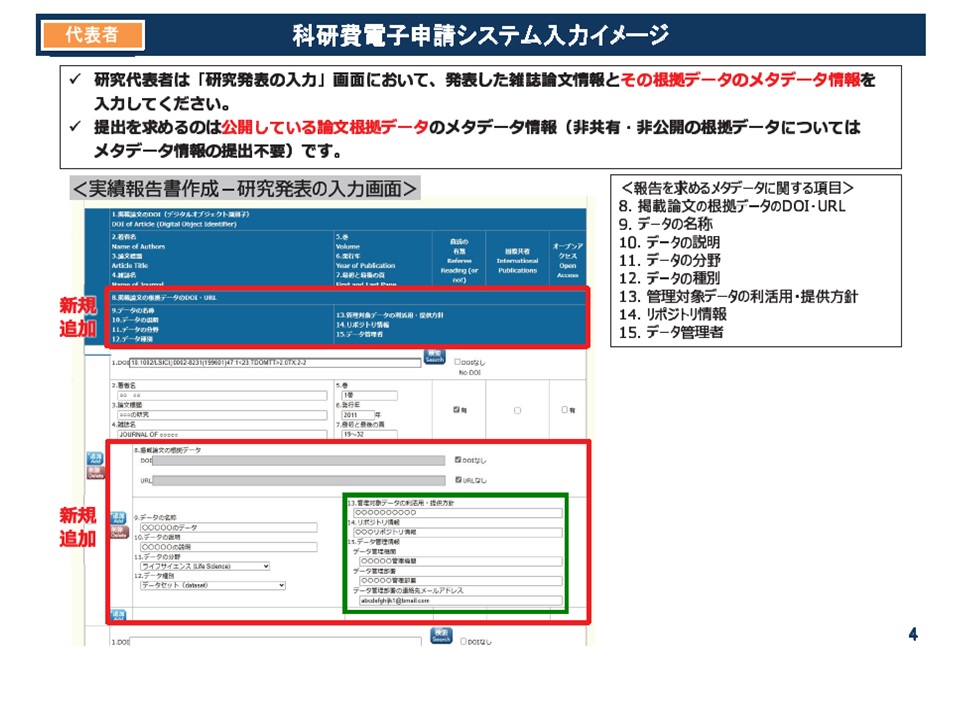
Task: Click the data management institution field
Action: [461, 561]
